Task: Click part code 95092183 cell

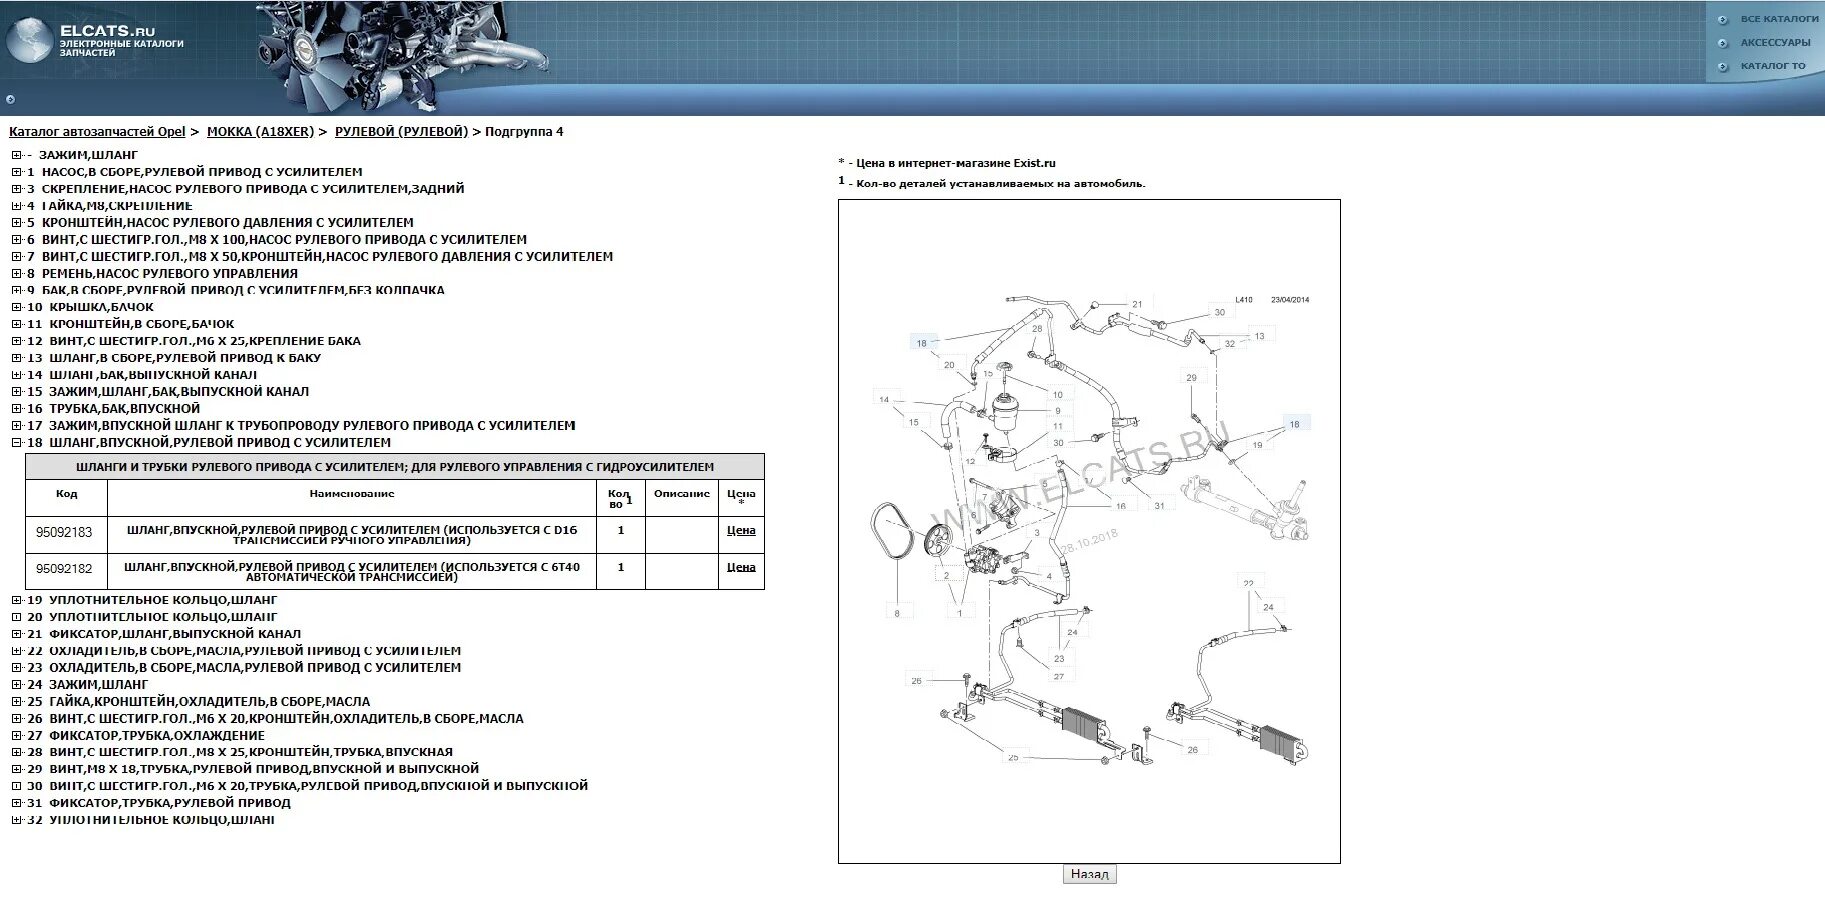Action: point(65,533)
